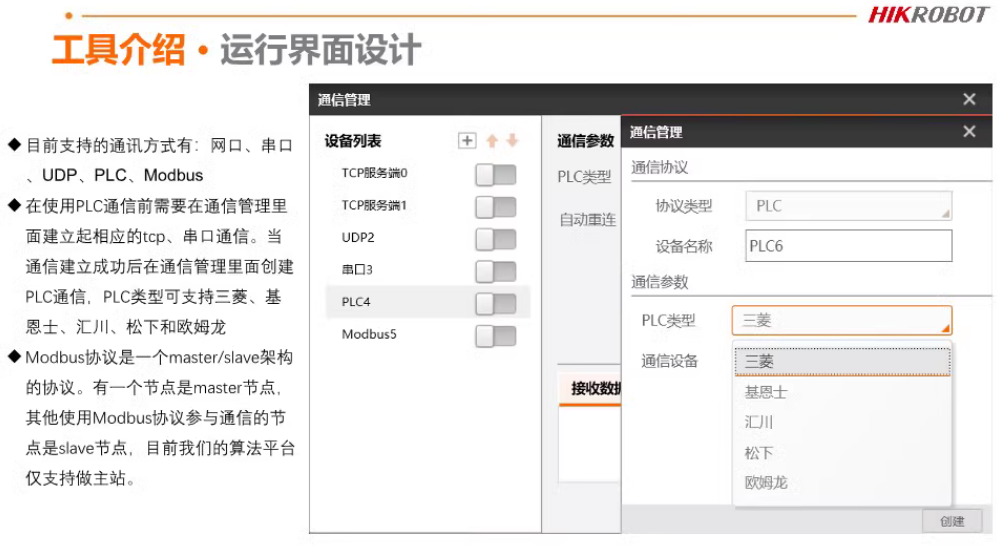Click the add device plus icon
Screen dimensions: 997x549
coord(467,141)
